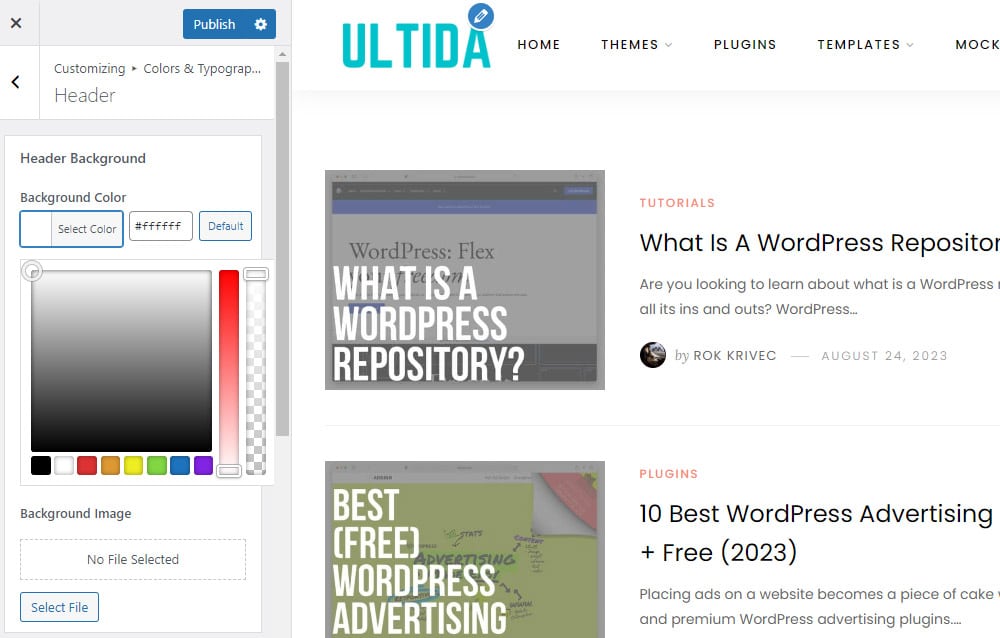
Task: Click the Select File button
Action: 59,607
